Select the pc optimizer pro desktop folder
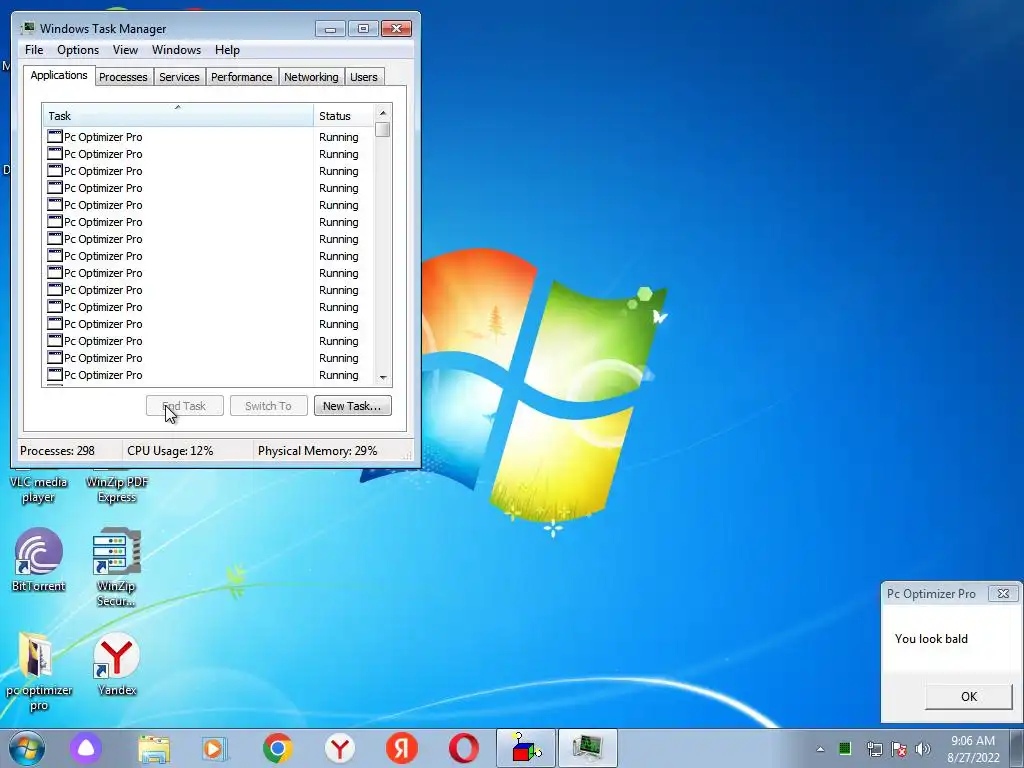Image resolution: width=1024 pixels, height=768 pixels. coord(39,672)
